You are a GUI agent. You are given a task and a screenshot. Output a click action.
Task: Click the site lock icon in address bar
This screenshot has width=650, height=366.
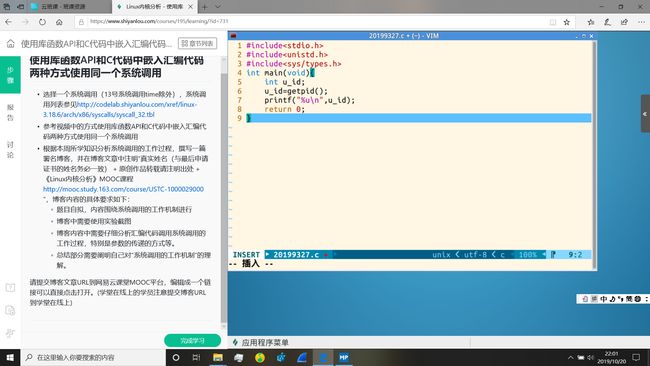(x=81, y=22)
